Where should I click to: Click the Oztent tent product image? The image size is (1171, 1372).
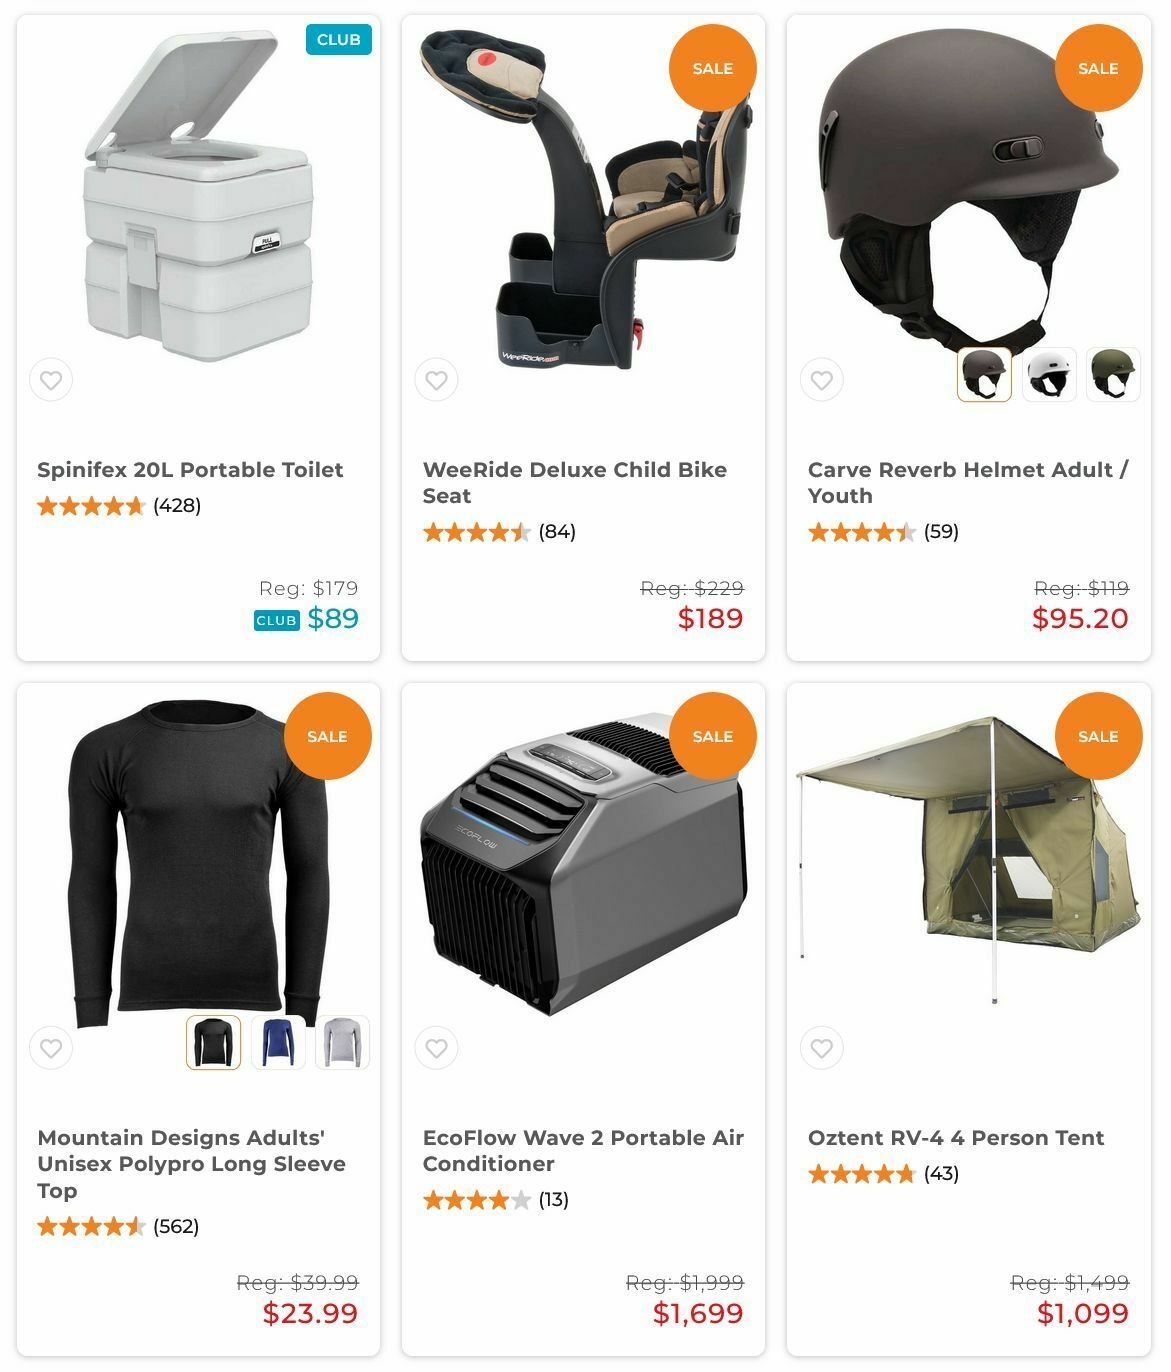(968, 860)
